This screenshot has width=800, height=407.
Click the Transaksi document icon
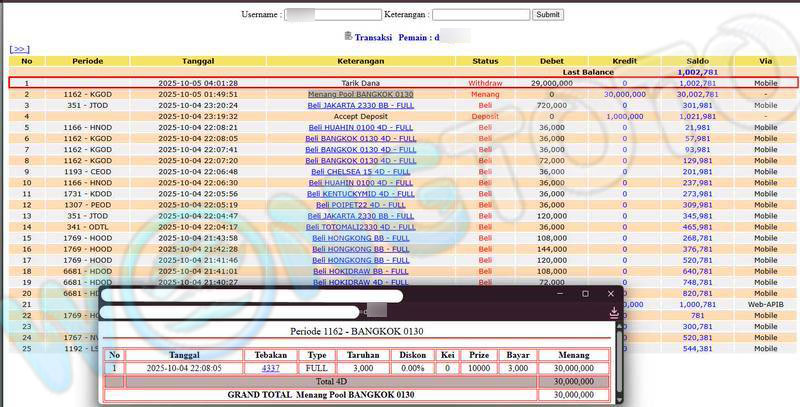tap(348, 36)
